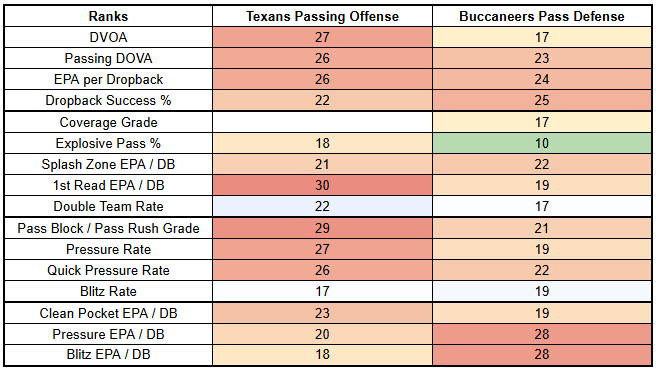Click the Clean Pocket EPA / DB label
Image resolution: width=656 pixels, height=369 pixels.
(x=108, y=313)
